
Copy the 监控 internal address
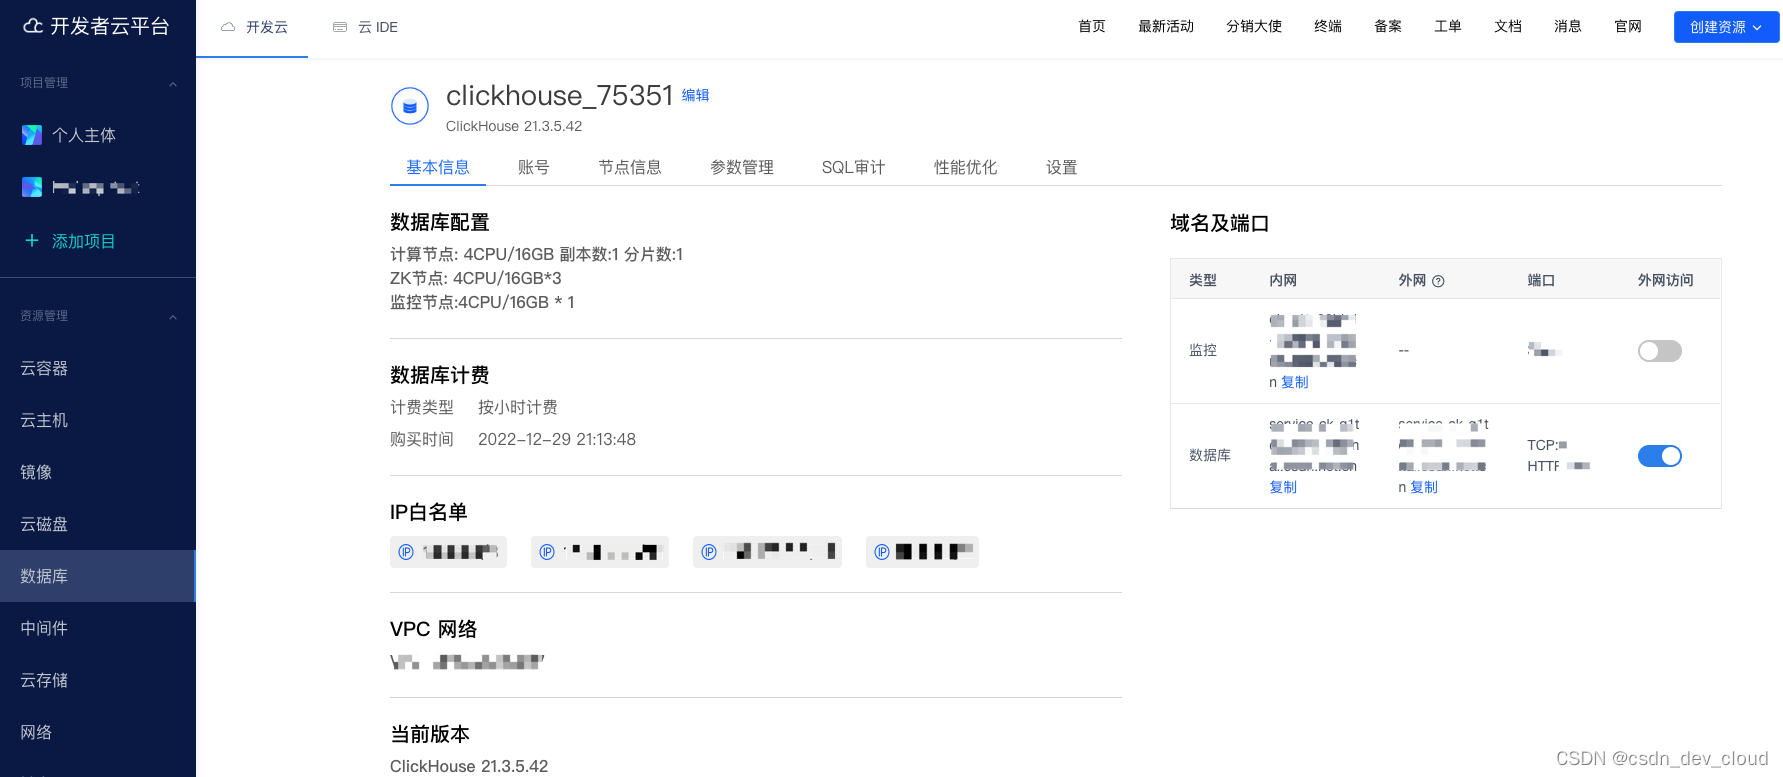1295,382
